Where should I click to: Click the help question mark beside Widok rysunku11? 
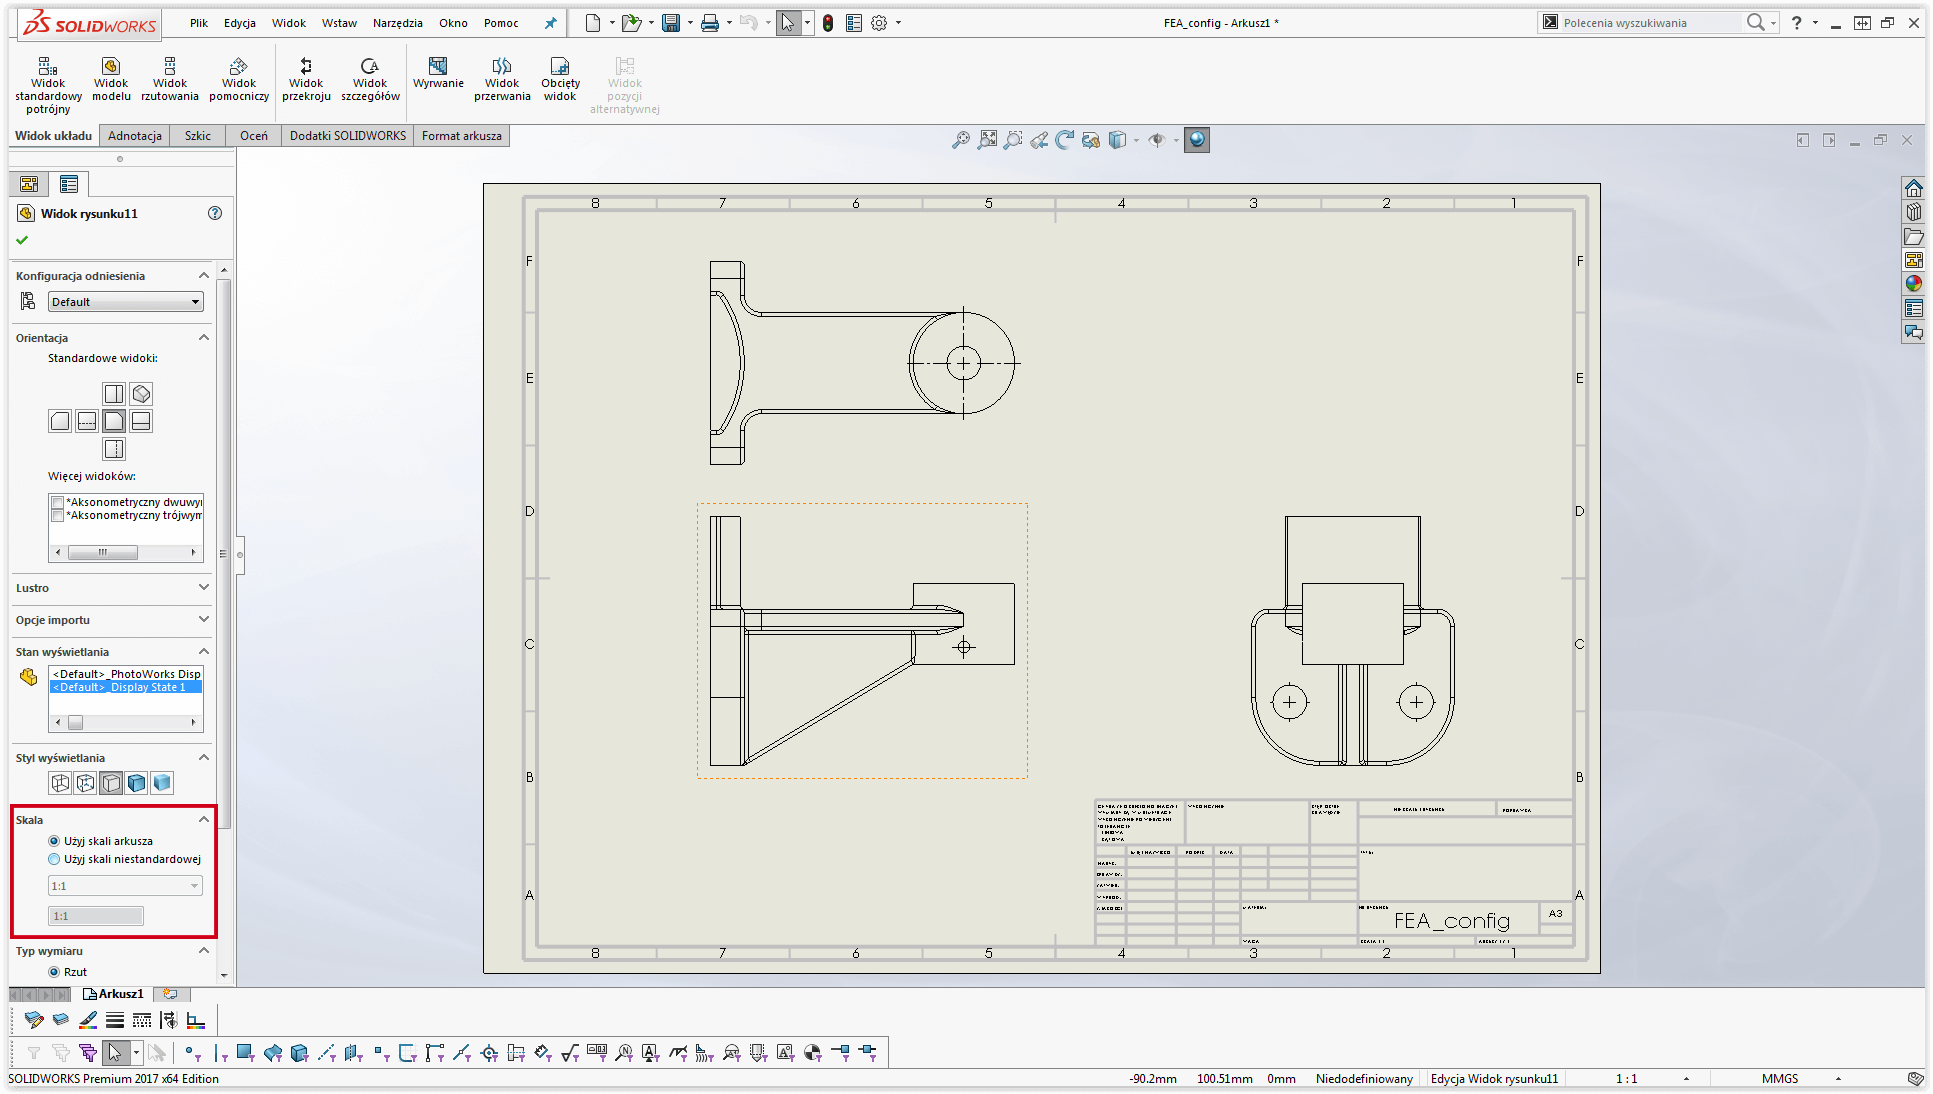tap(214, 212)
